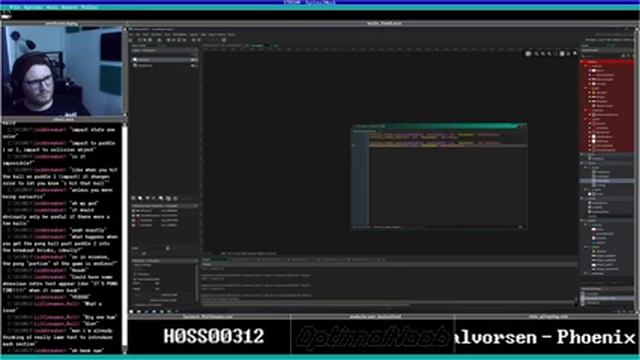640x360 pixels.
Task: Toggle visibility eye of the Background layer
Action: click(192, 66)
